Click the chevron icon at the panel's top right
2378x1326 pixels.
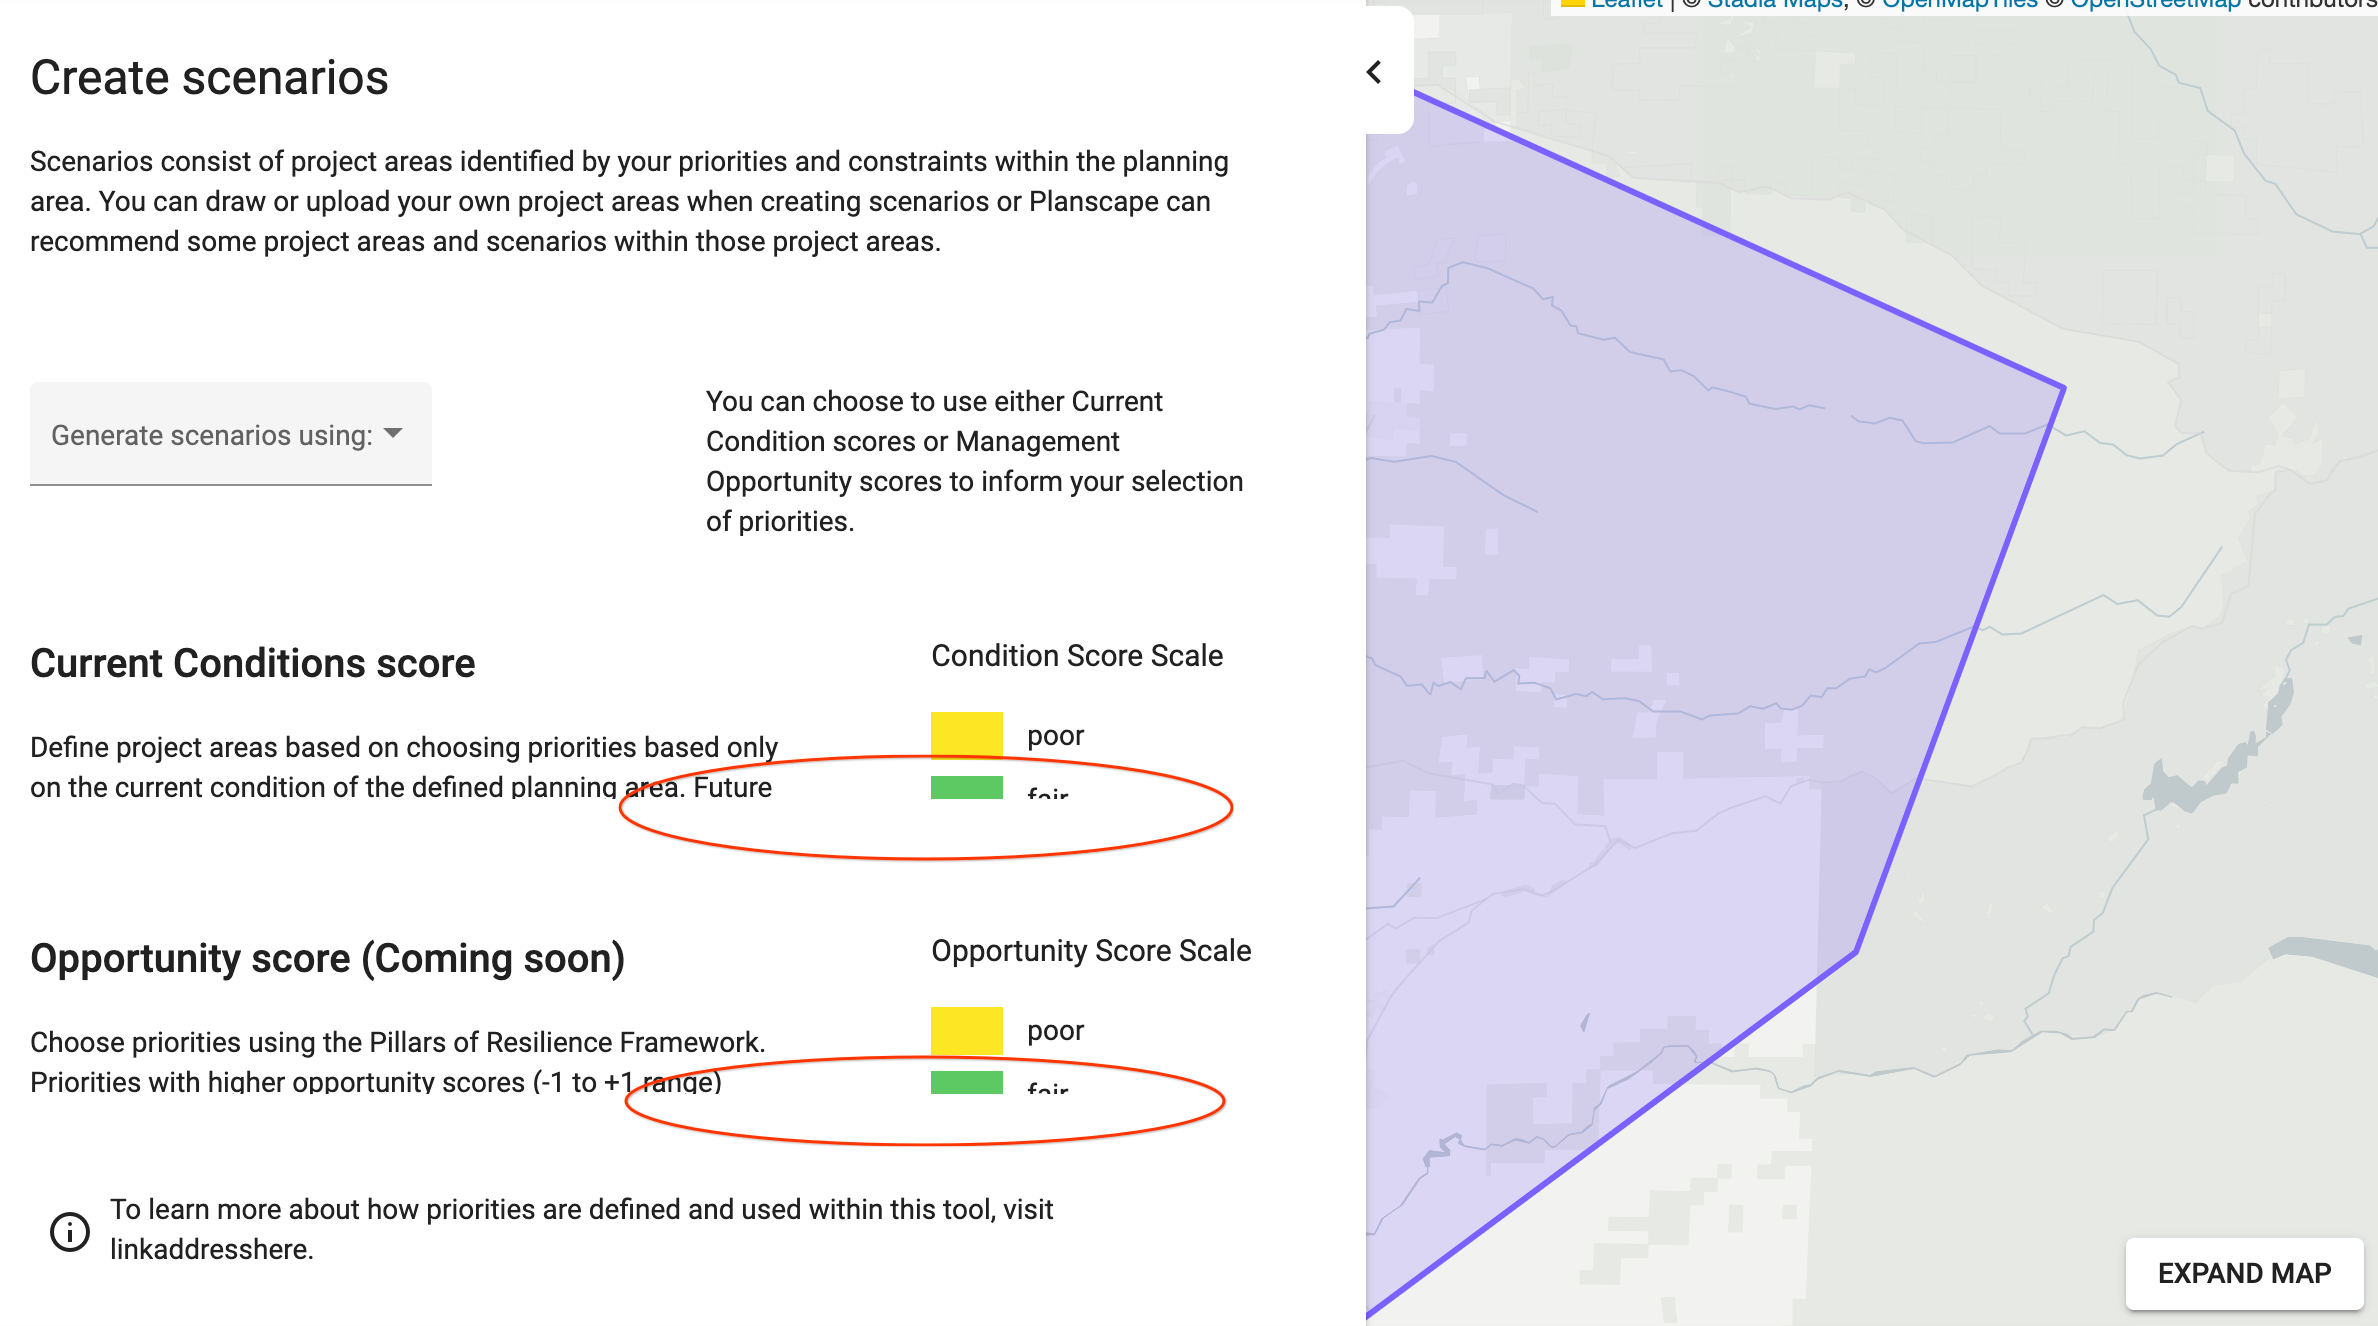[x=1374, y=71]
